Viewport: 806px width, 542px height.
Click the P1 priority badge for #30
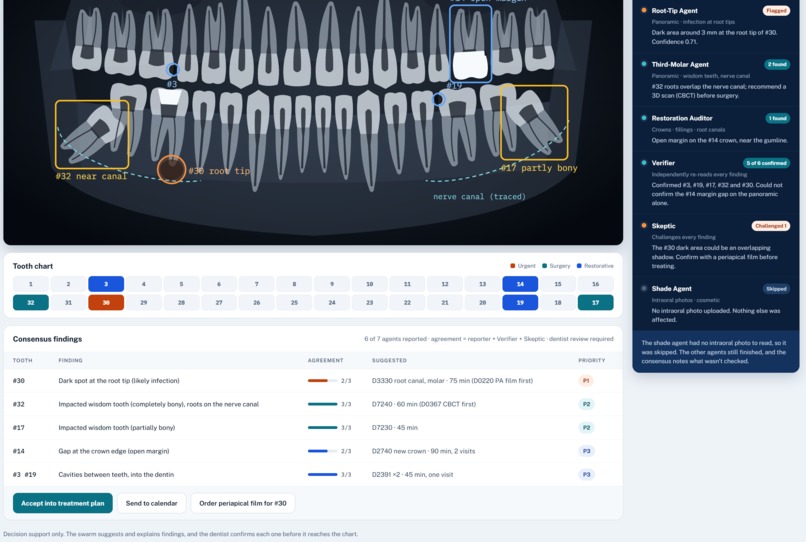point(585,381)
